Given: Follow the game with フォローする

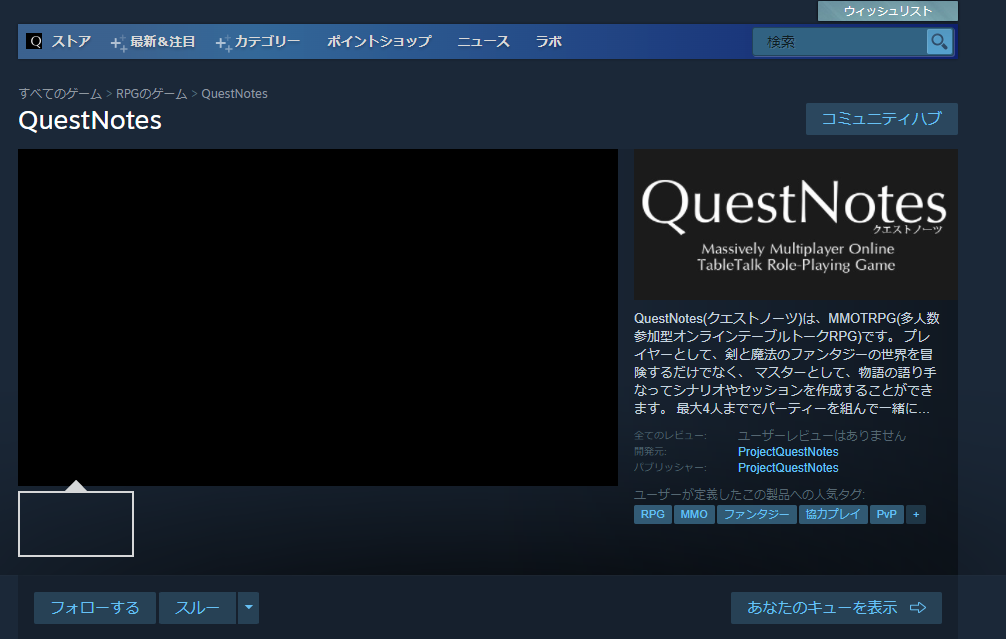Looking at the screenshot, I should tap(95, 608).
